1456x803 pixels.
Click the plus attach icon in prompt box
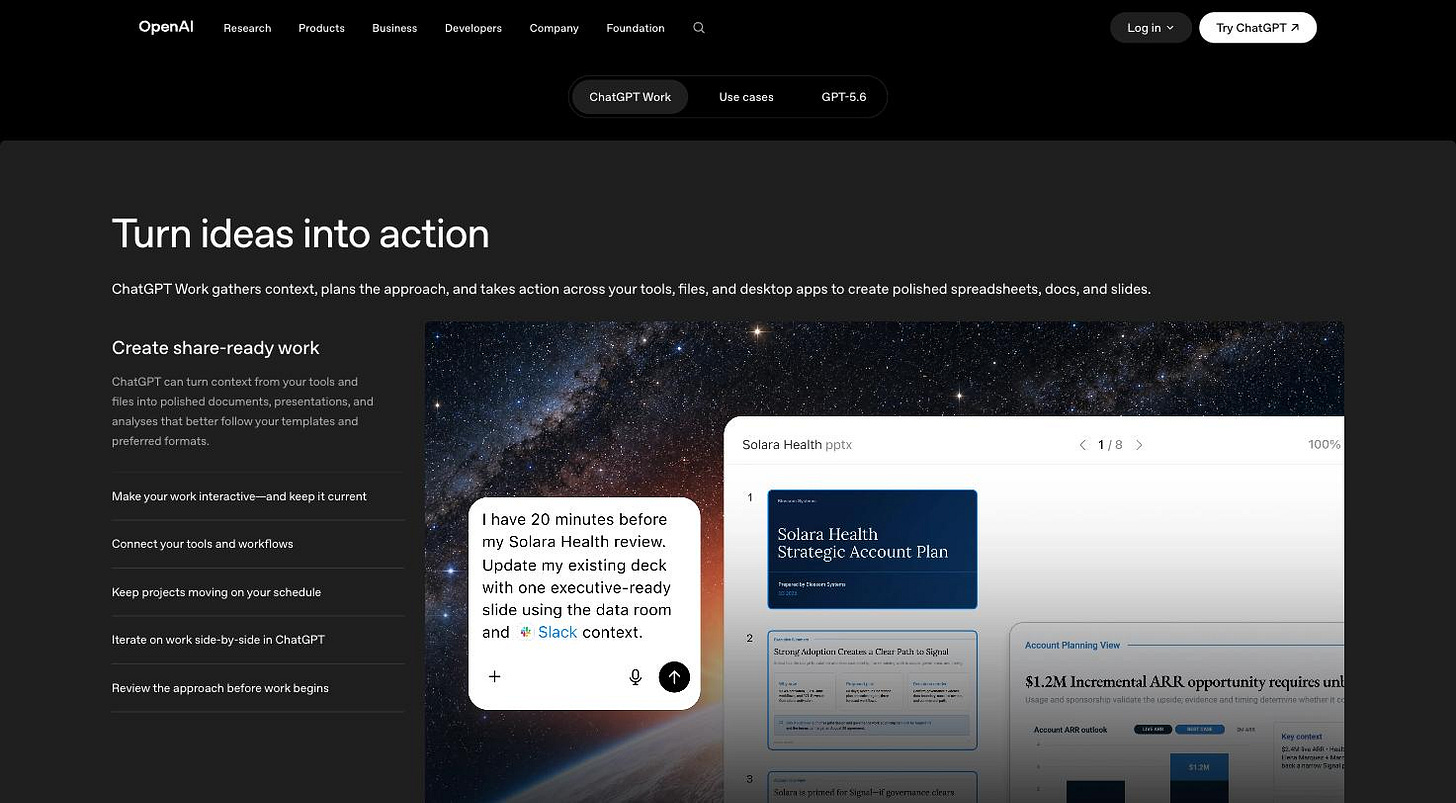(494, 677)
